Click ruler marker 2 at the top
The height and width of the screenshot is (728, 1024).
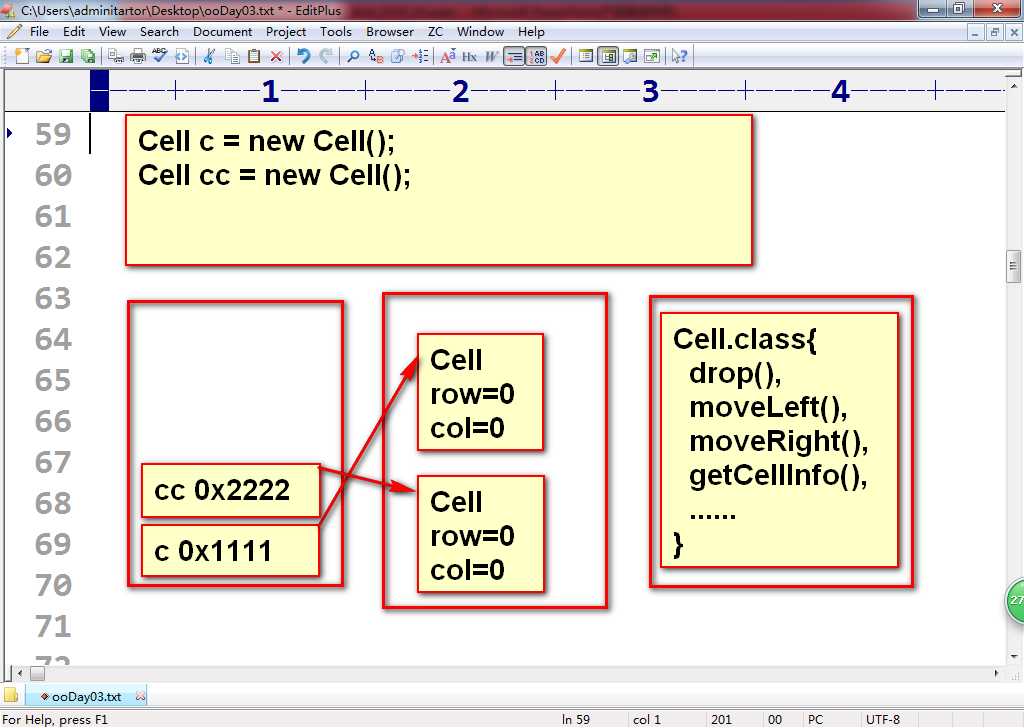[x=460, y=91]
